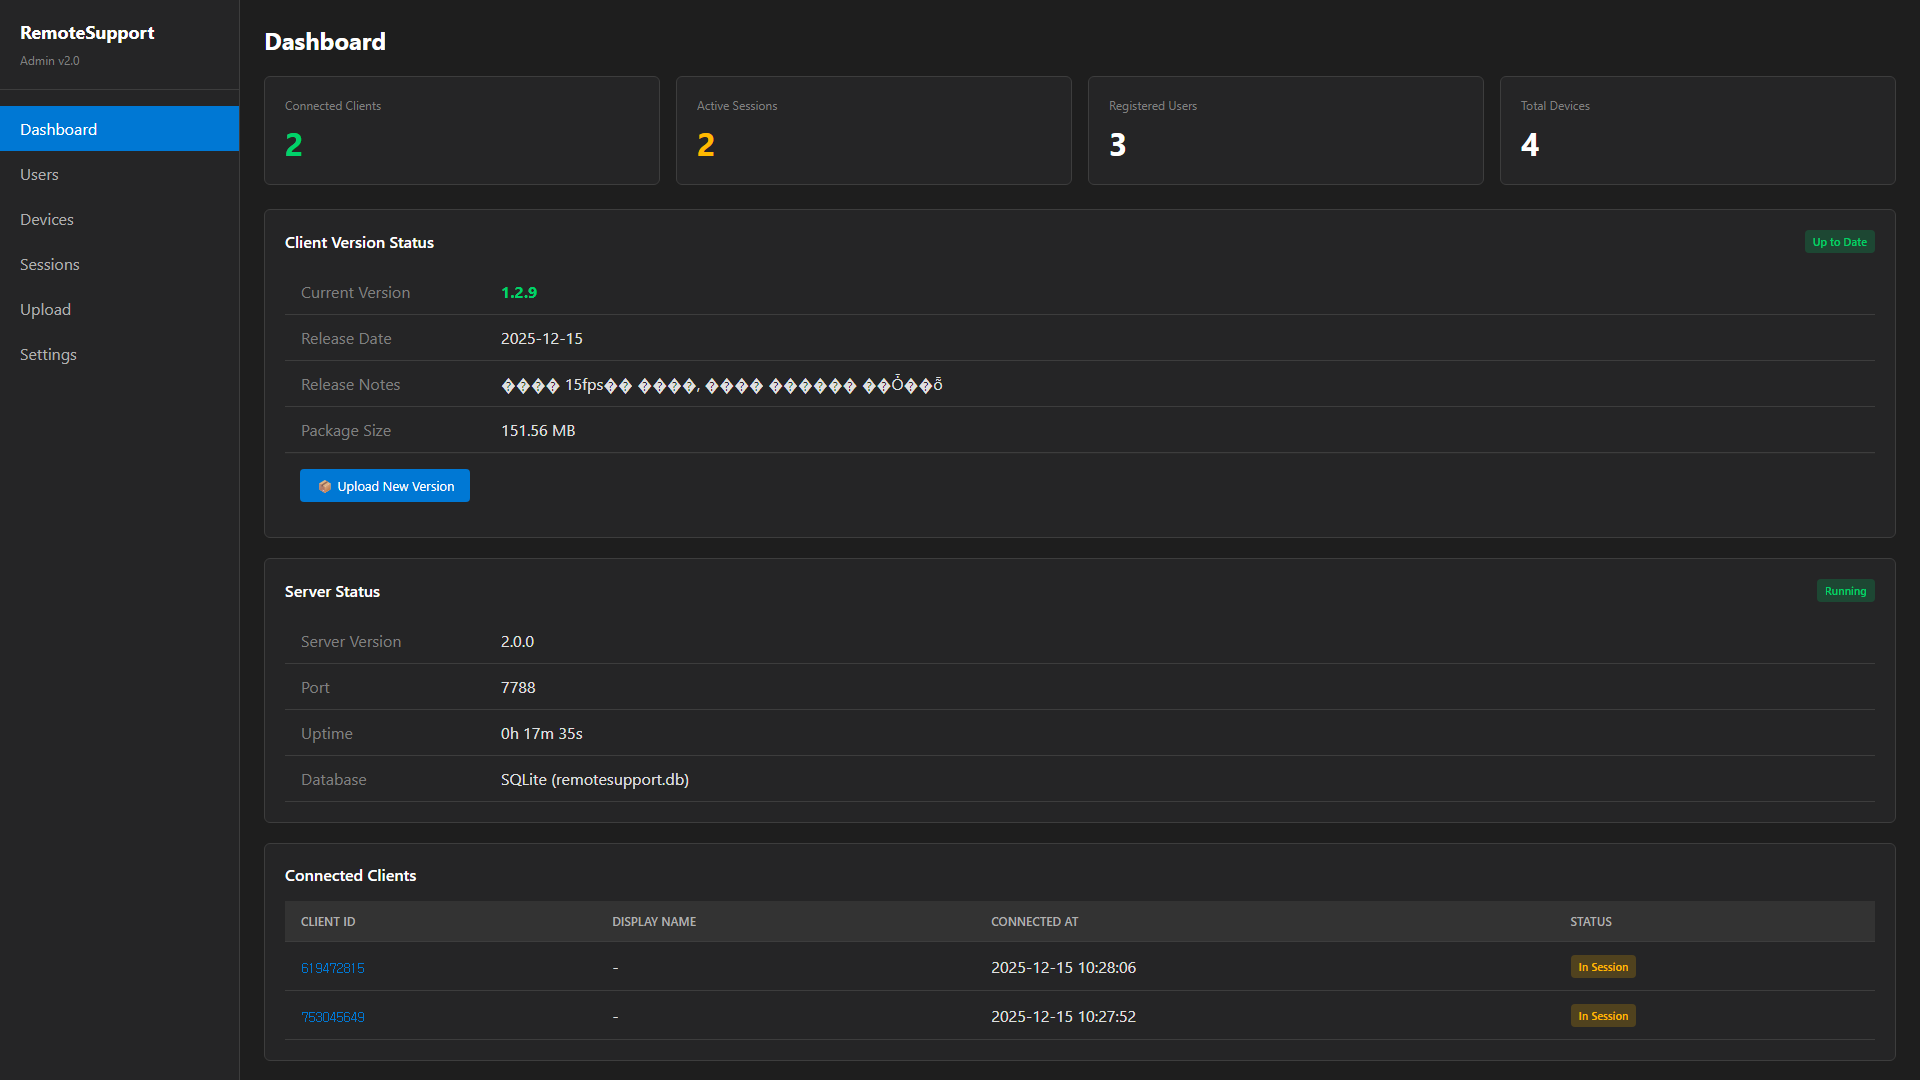Click In Session badge for first client
The height and width of the screenshot is (1080, 1920).
pyautogui.click(x=1603, y=967)
